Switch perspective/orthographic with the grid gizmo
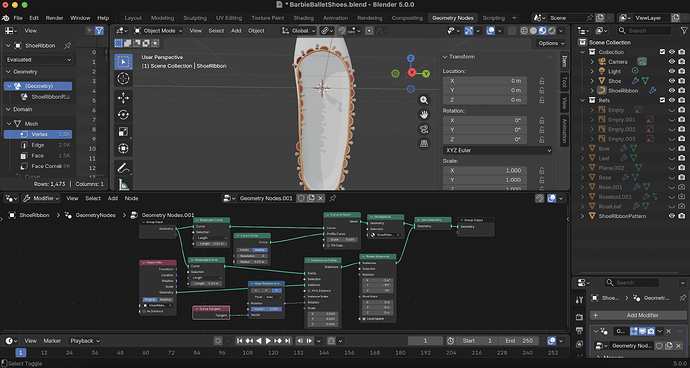 point(424,144)
